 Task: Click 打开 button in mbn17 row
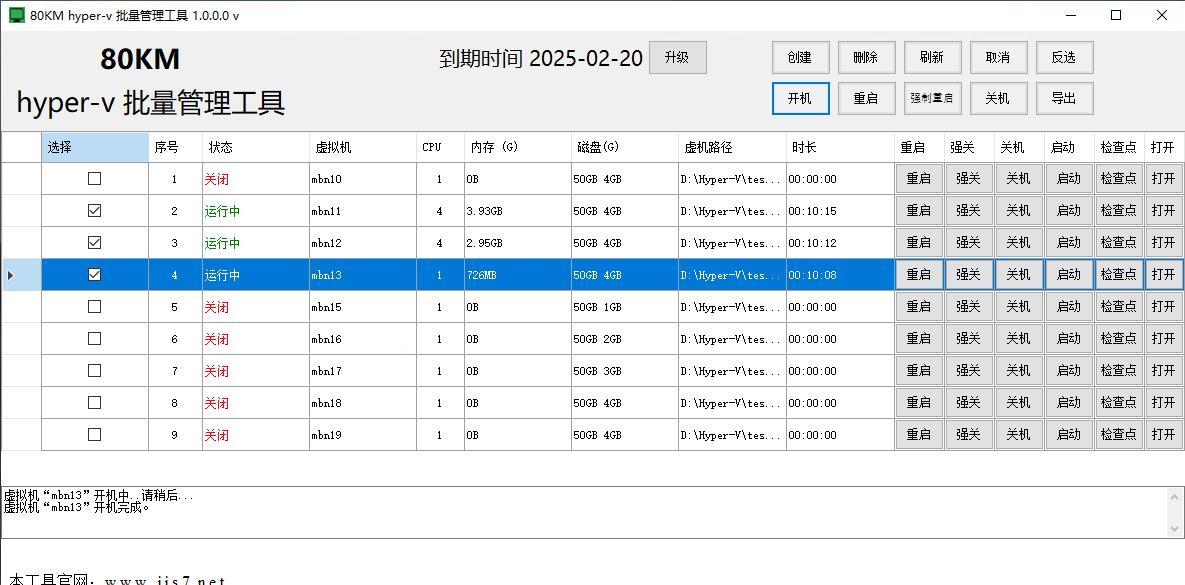(1164, 370)
